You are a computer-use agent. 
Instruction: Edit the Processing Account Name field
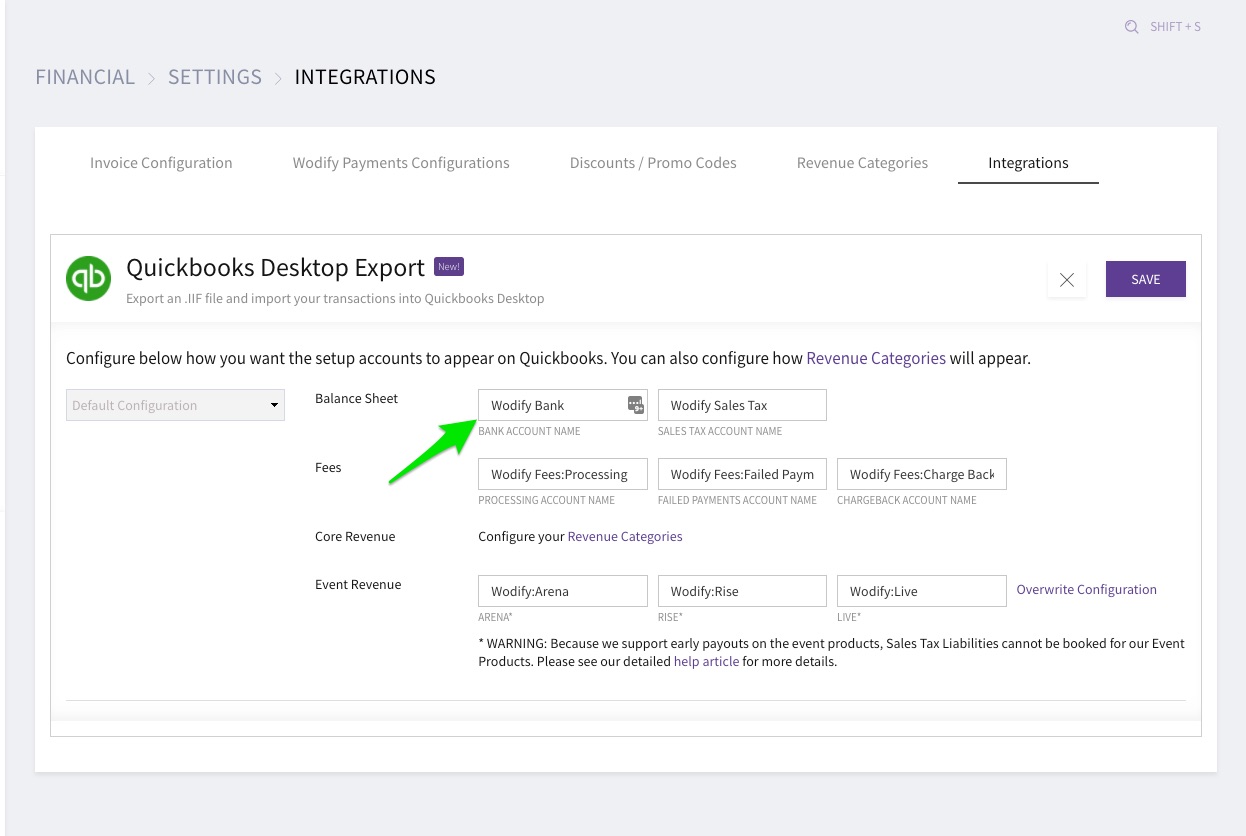tap(563, 474)
